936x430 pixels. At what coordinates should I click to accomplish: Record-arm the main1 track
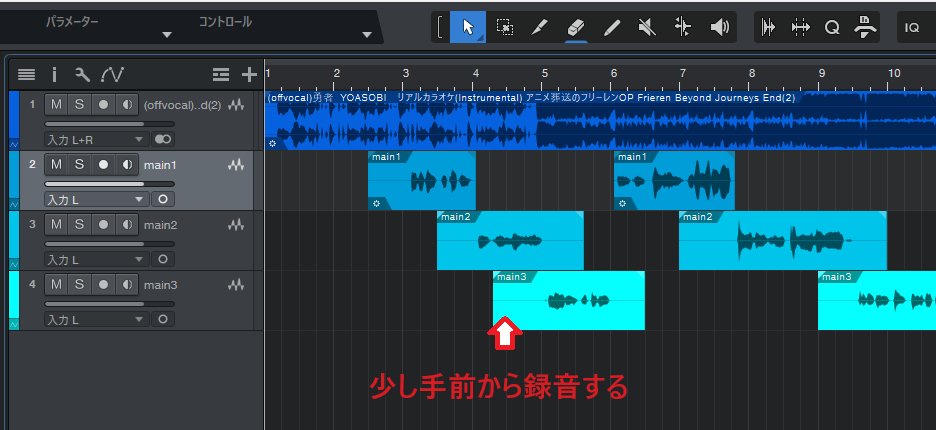pyautogui.click(x=103, y=164)
